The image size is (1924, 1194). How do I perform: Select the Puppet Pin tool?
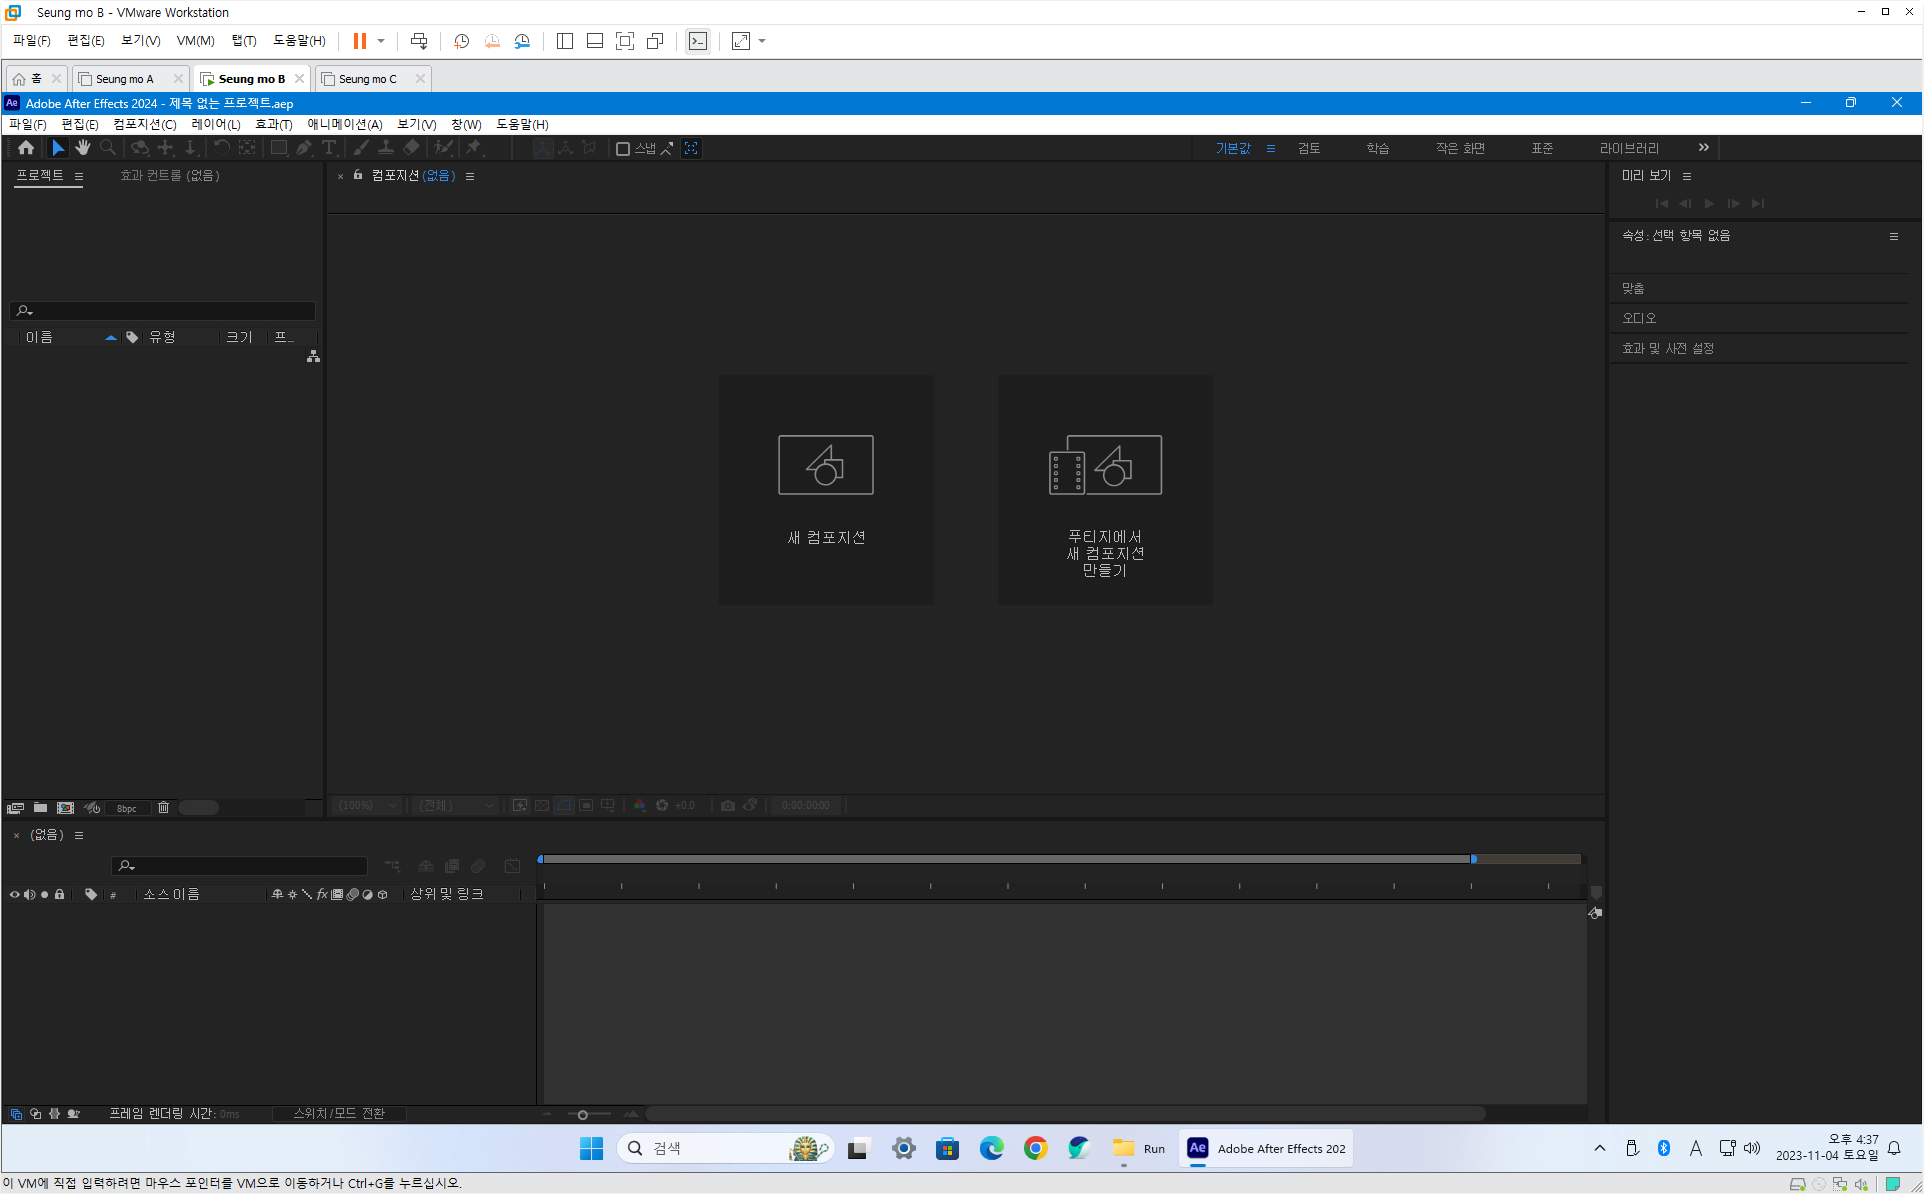(x=474, y=148)
